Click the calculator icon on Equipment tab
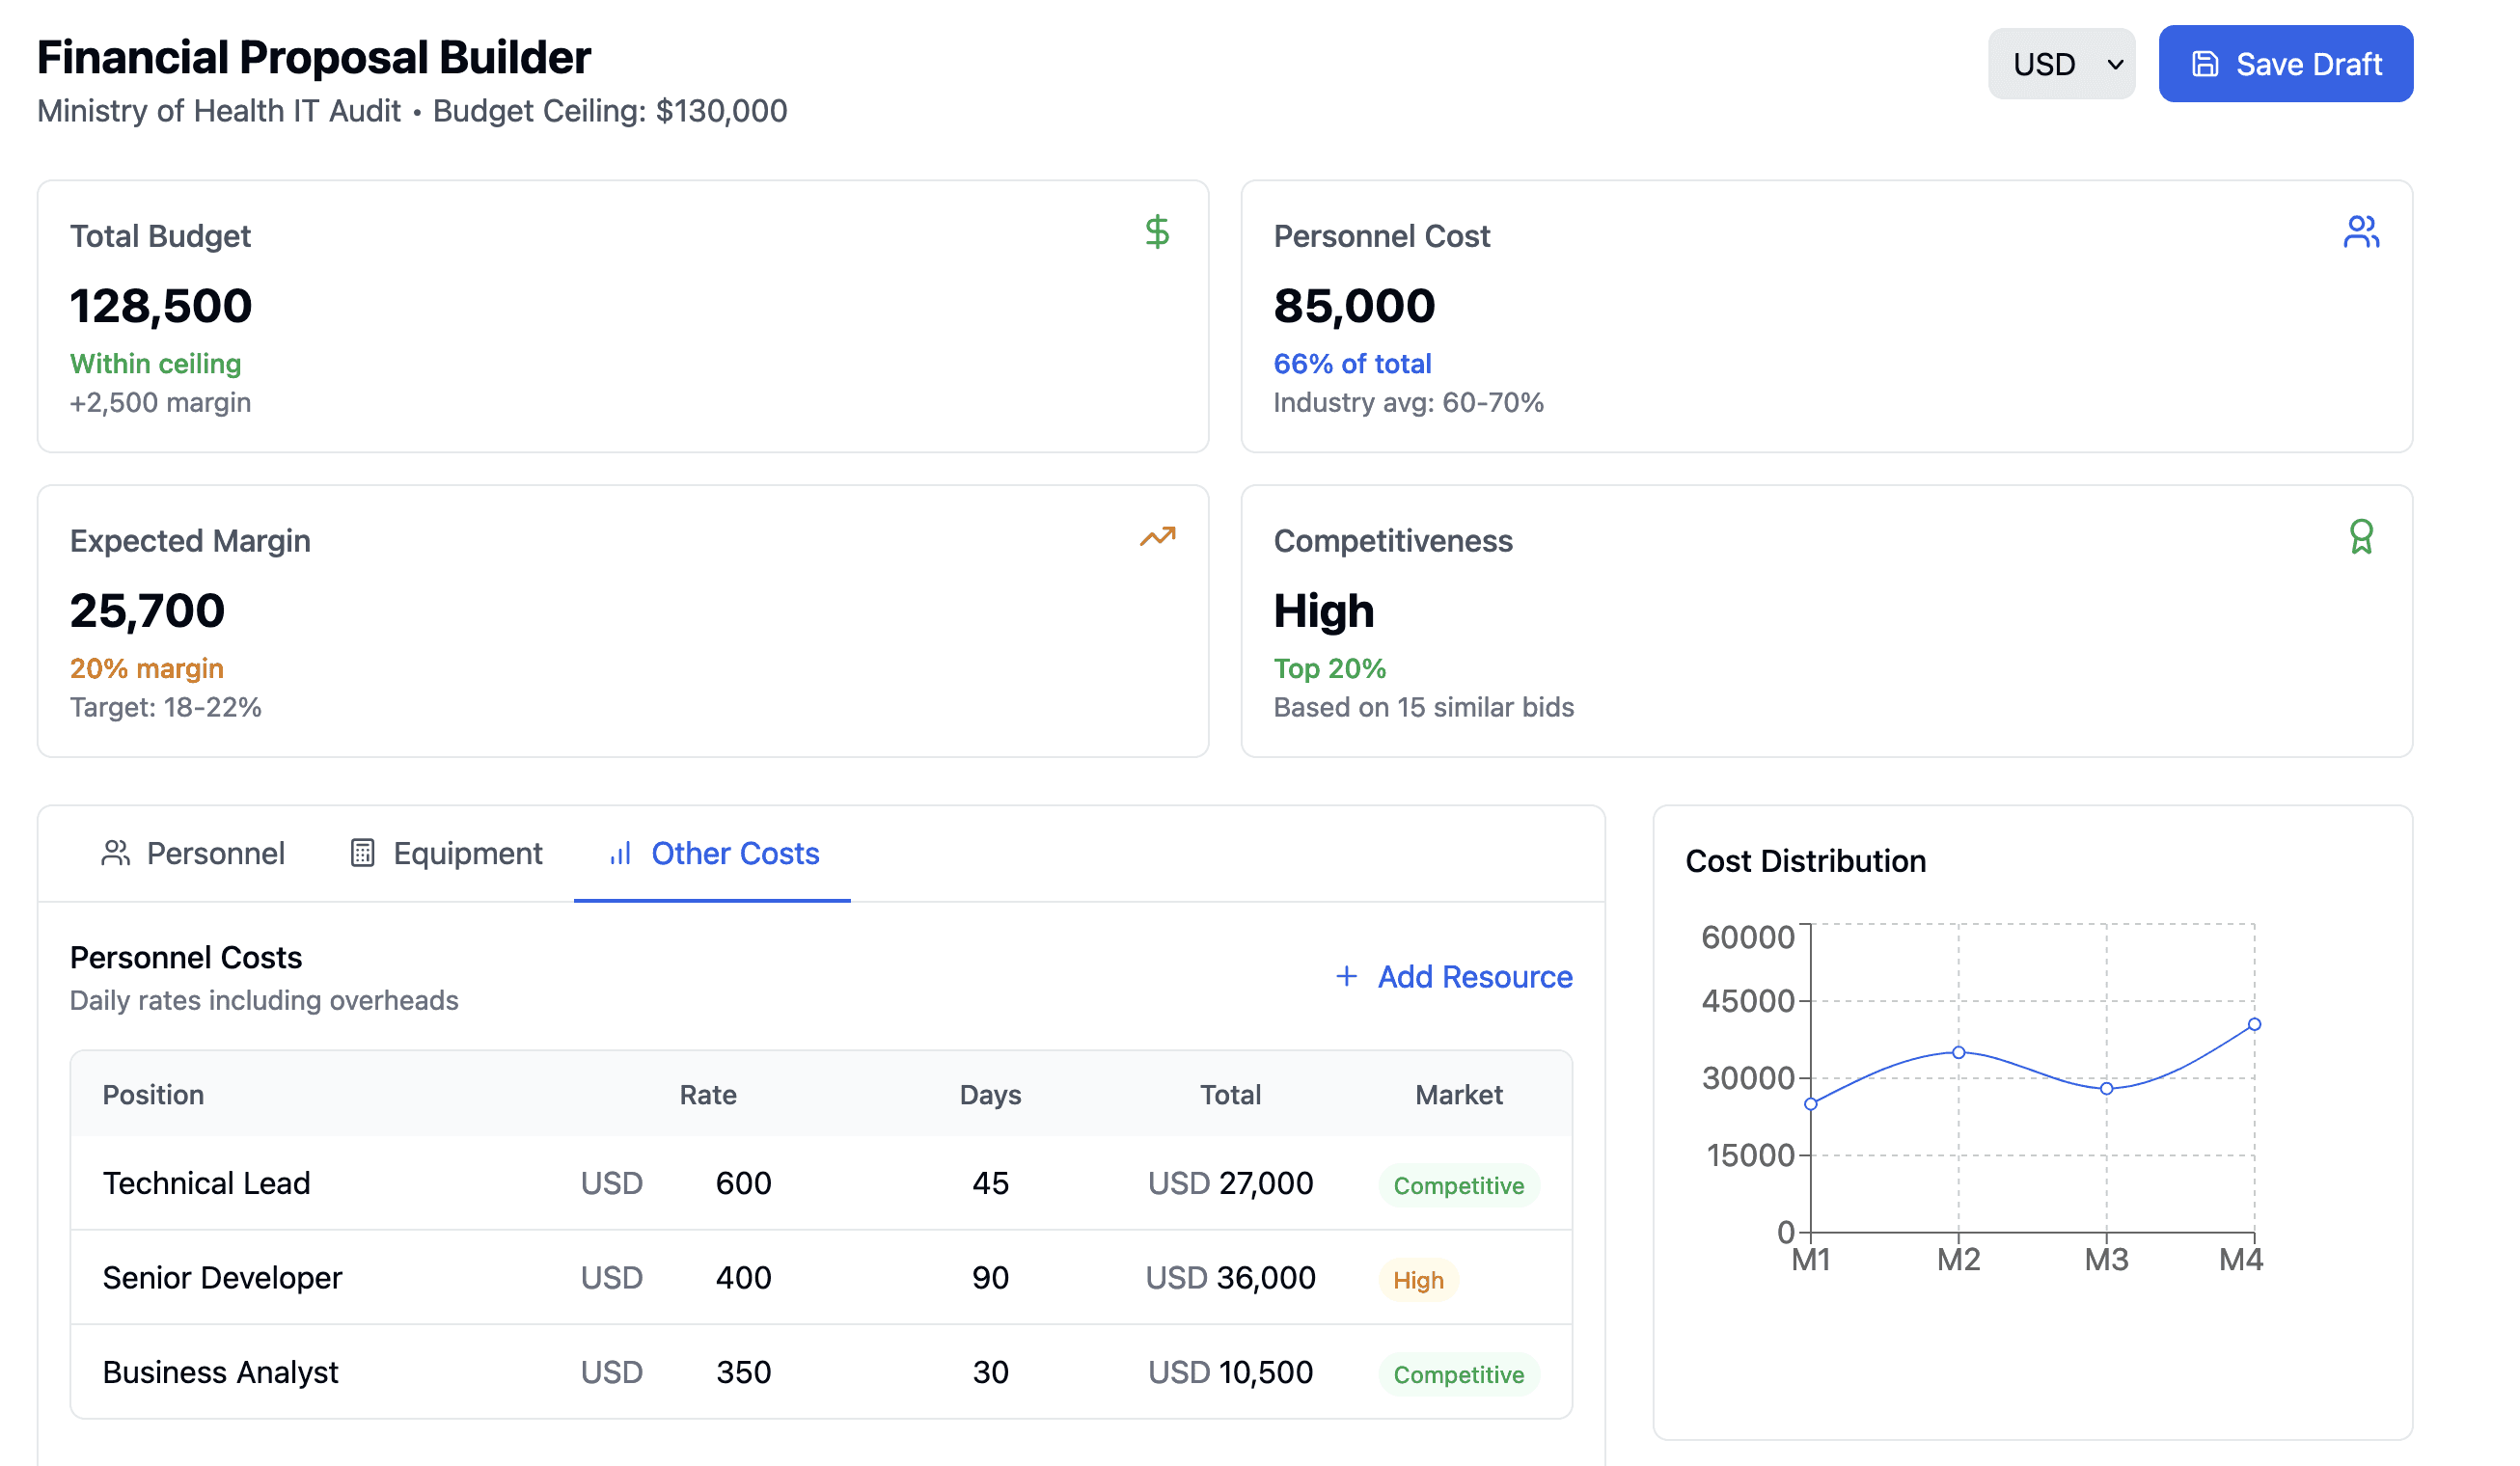Image resolution: width=2520 pixels, height=1466 pixels. [x=362, y=853]
